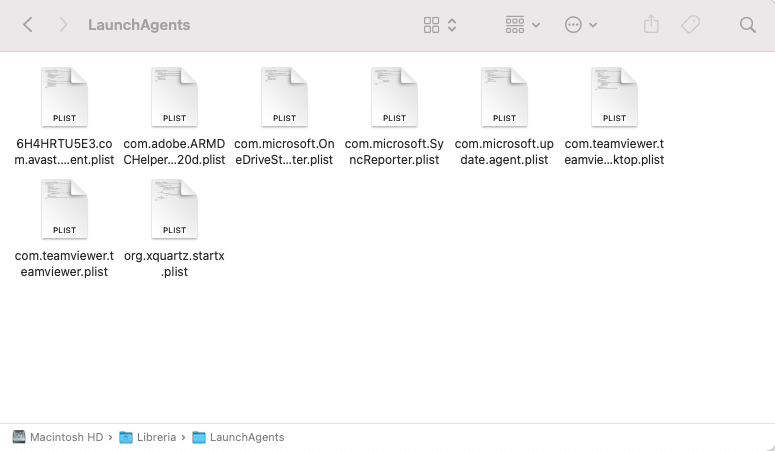This screenshot has width=775, height=451.
Task: Select com.microsoft.SyncReporter.plist file icon
Action: tap(394, 97)
